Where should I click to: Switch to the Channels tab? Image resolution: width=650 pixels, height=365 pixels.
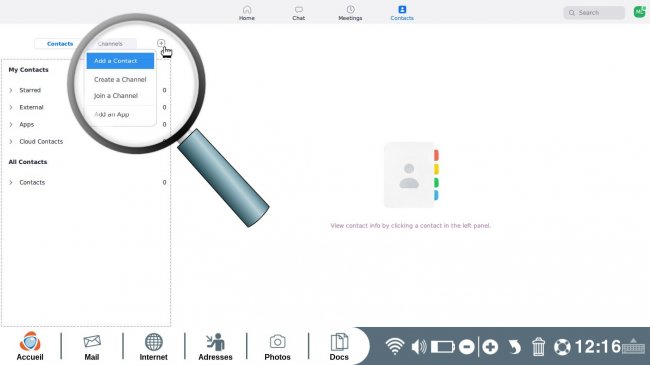tap(110, 44)
